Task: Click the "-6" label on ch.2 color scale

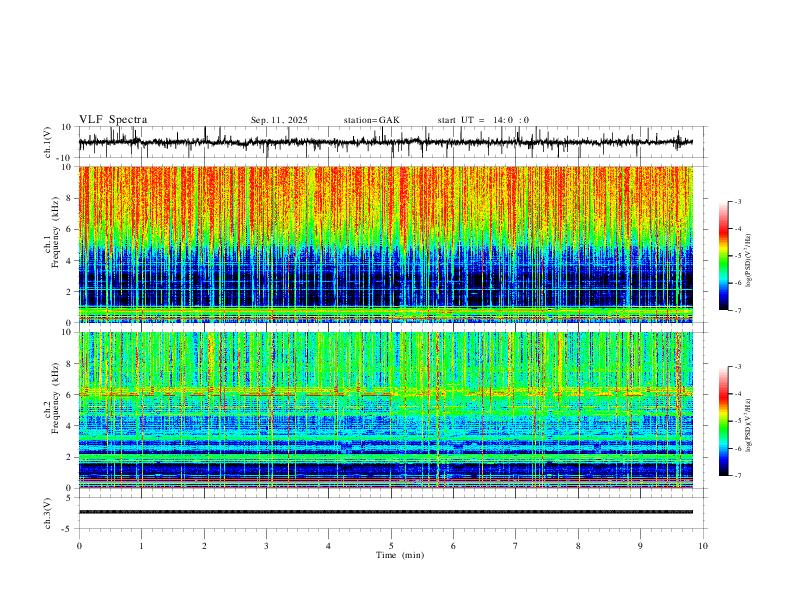Action: click(738, 448)
